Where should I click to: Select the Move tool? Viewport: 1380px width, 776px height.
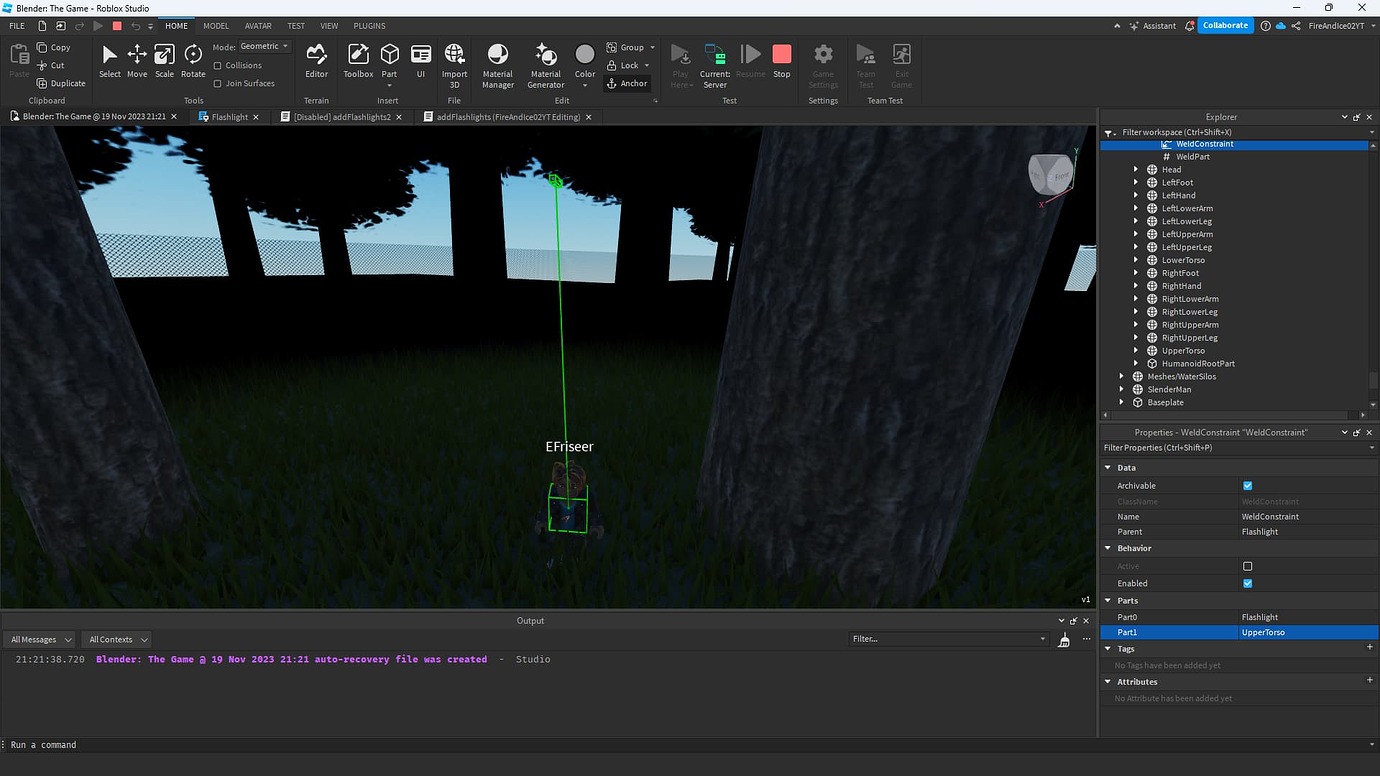(x=136, y=60)
